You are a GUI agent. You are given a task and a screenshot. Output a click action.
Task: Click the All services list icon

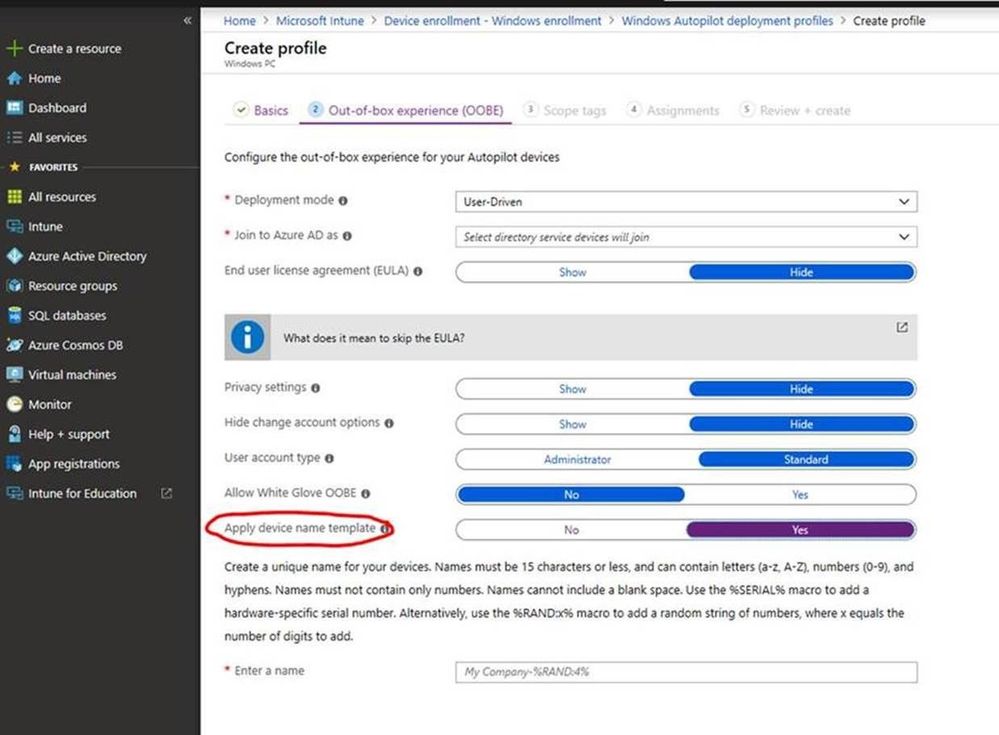[x=14, y=138]
